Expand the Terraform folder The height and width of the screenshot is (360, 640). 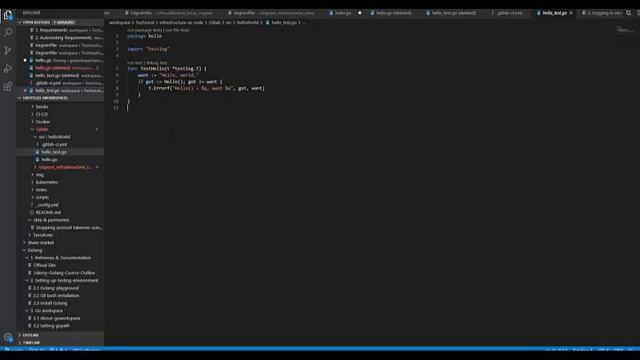click(x=43, y=235)
